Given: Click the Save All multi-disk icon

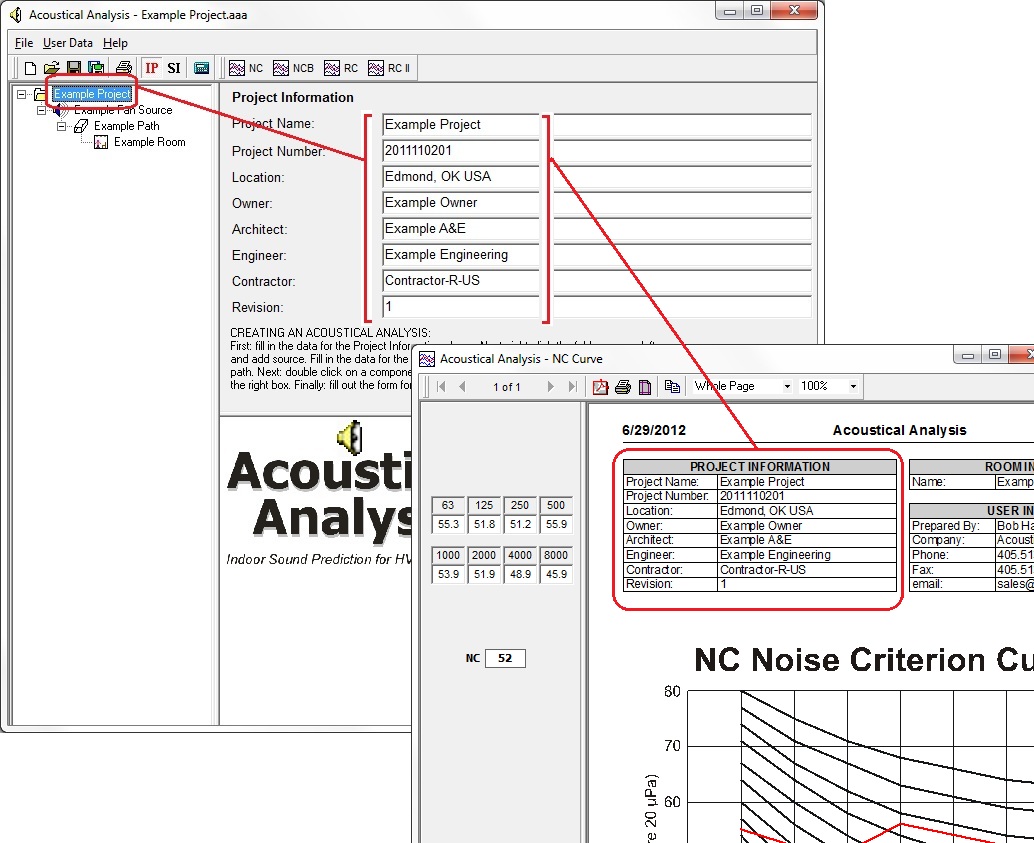Looking at the screenshot, I should [96, 68].
